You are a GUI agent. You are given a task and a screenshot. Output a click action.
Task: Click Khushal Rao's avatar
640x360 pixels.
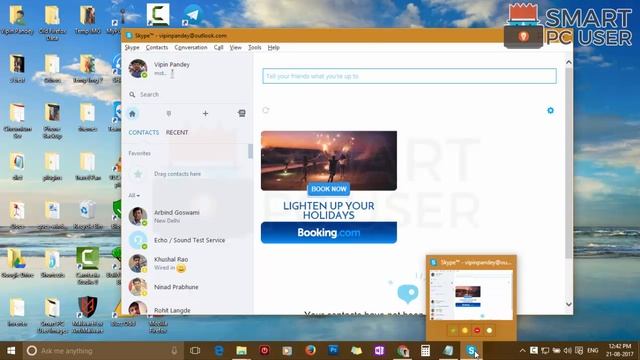(x=138, y=263)
